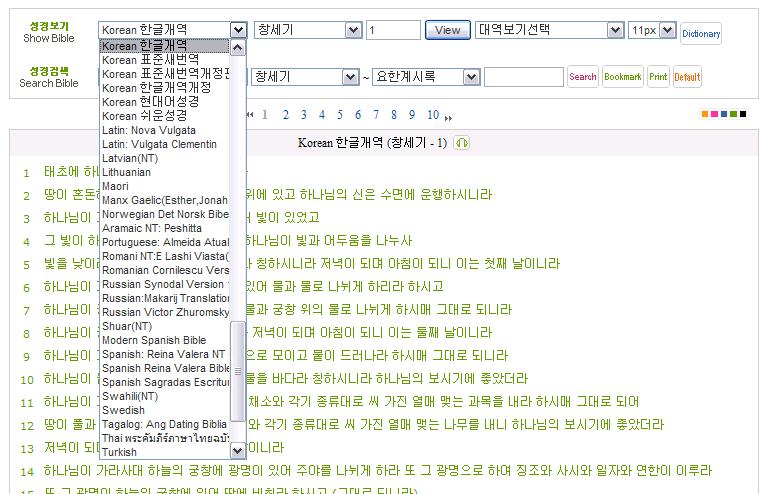Viewport: 762px width, 494px height.
Task: Click the Search button
Action: click(582, 77)
